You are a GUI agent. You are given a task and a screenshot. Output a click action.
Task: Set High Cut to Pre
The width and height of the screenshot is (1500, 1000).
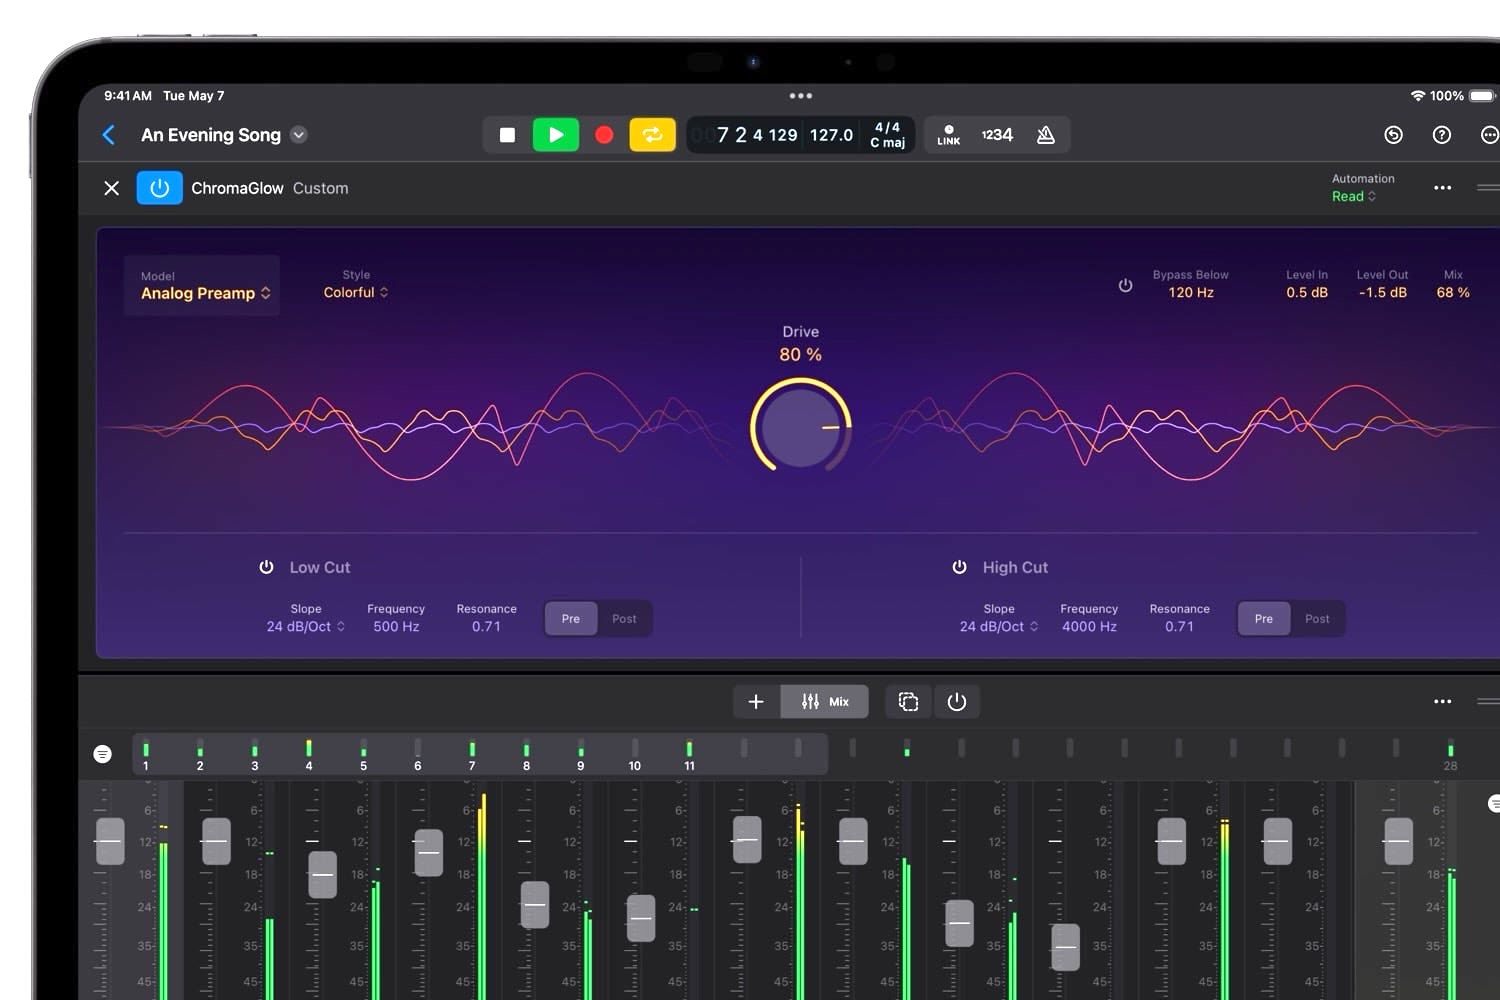(1264, 619)
